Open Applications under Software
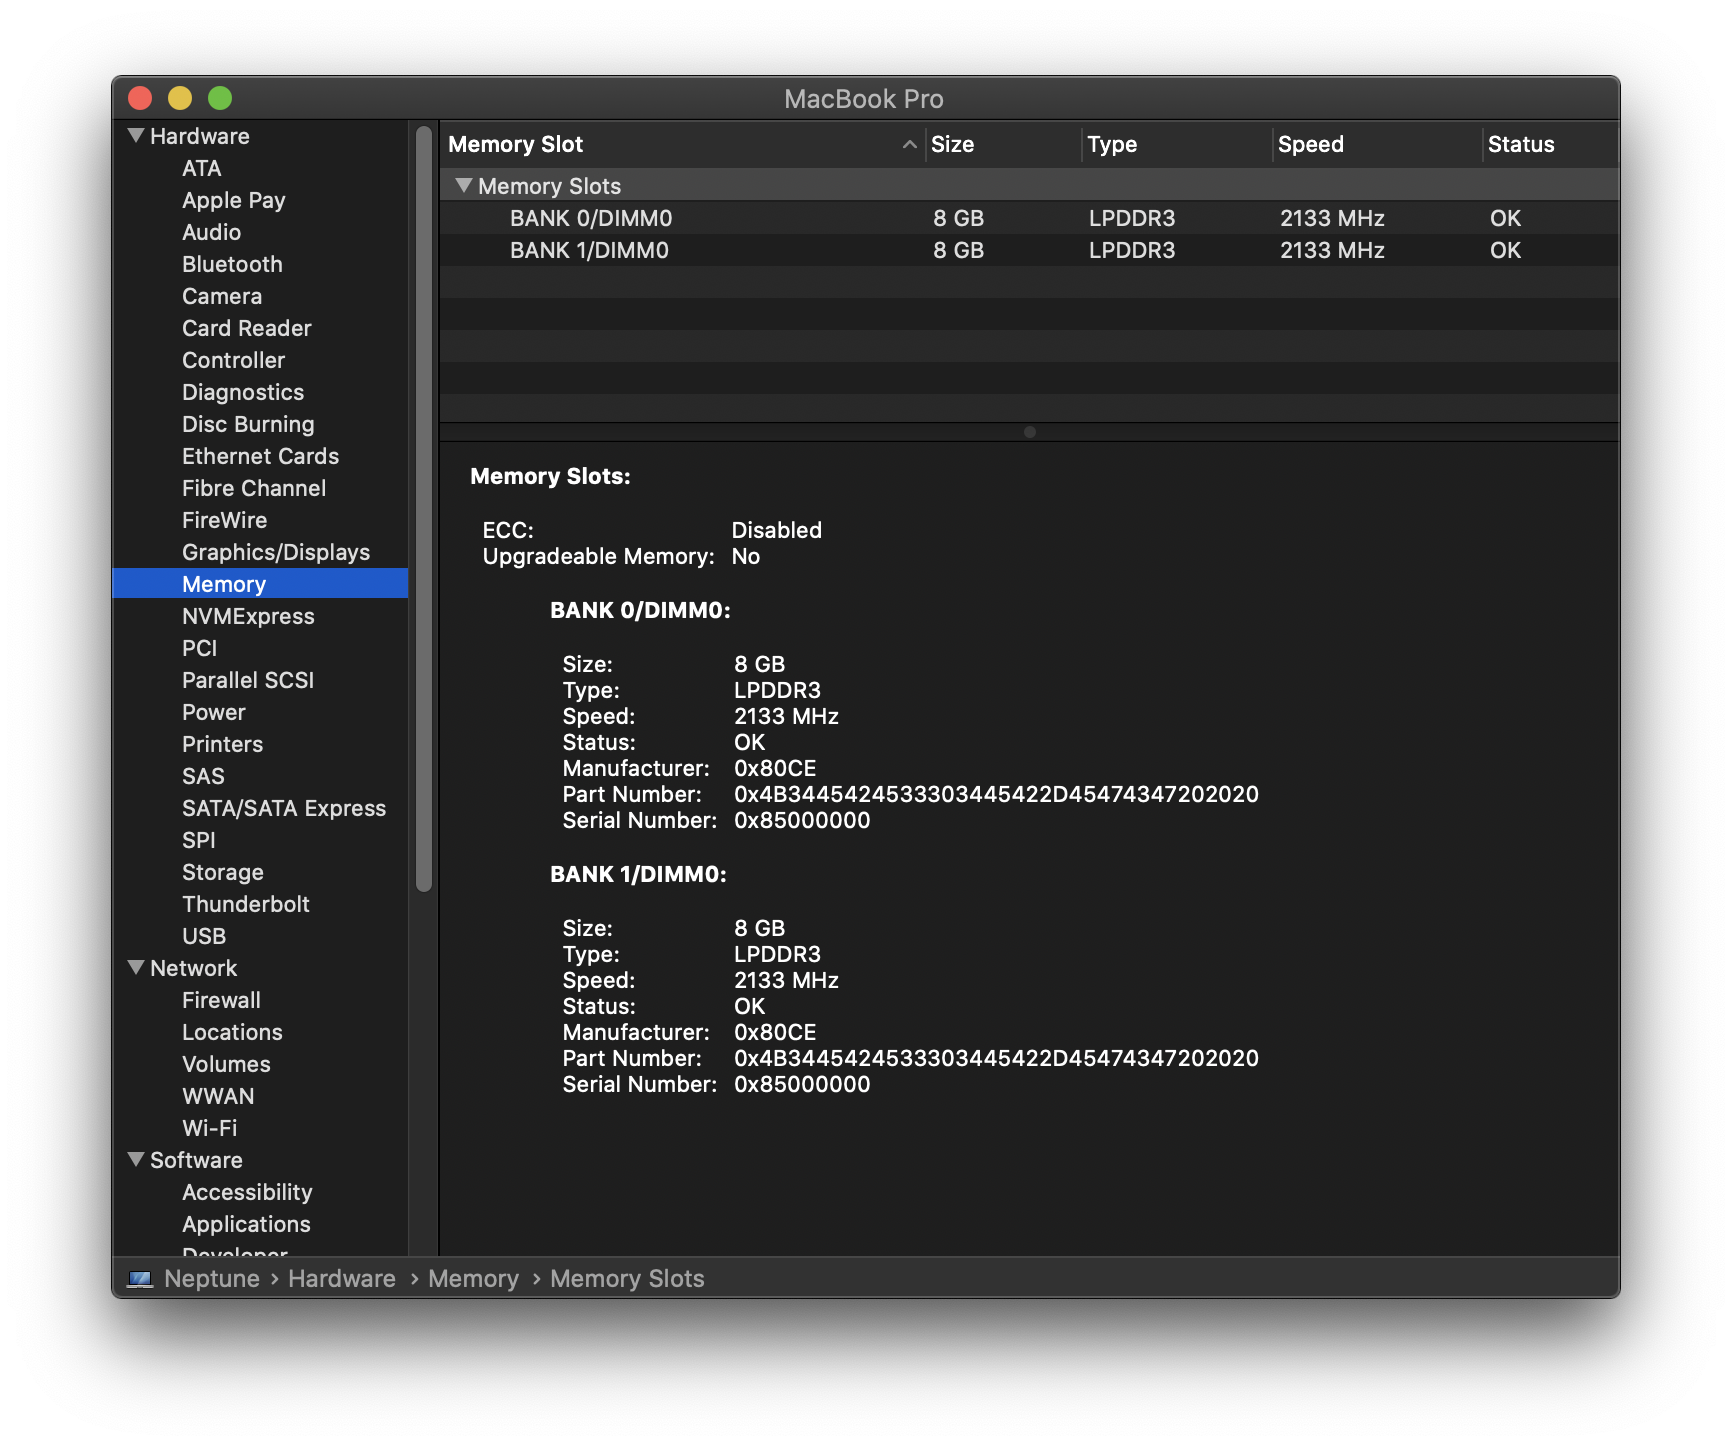Image resolution: width=1732 pixels, height=1446 pixels. 246,1224
